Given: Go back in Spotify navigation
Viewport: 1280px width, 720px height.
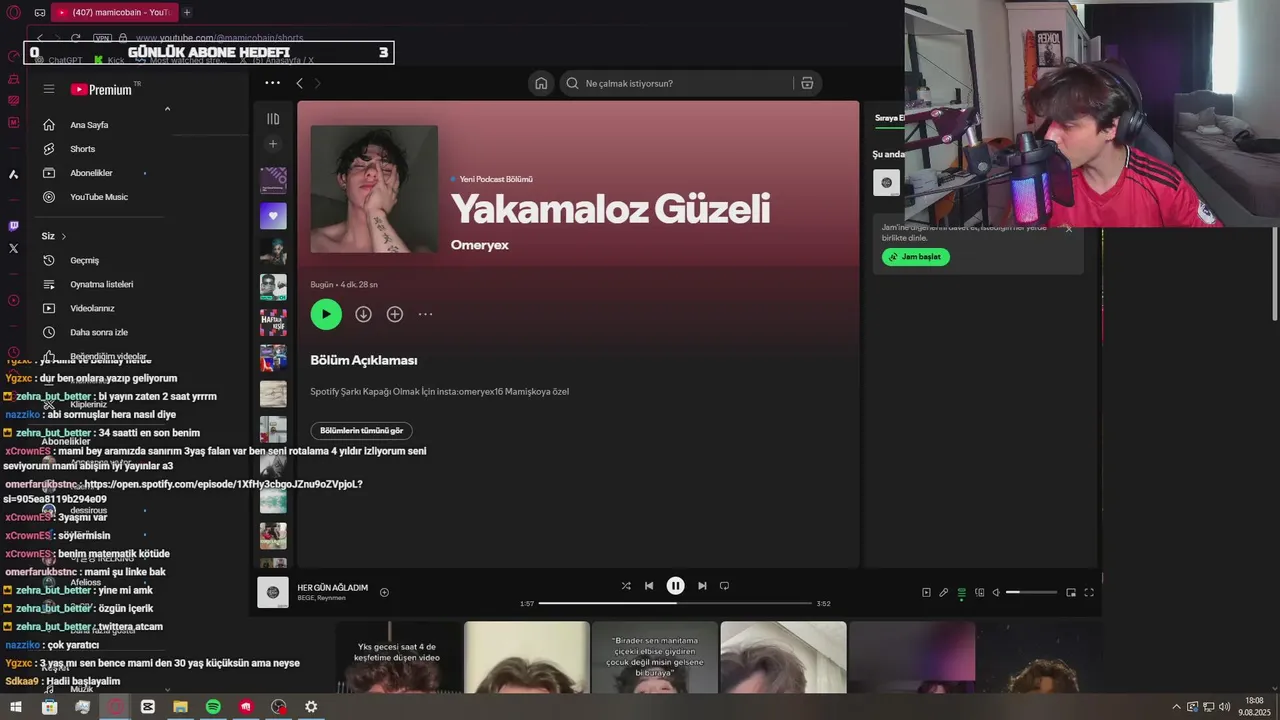Looking at the screenshot, I should (x=299, y=83).
